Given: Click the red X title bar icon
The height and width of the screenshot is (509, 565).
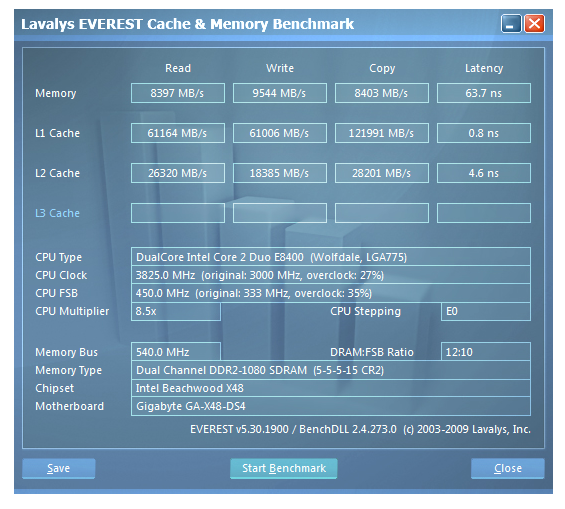Looking at the screenshot, I should point(534,24).
